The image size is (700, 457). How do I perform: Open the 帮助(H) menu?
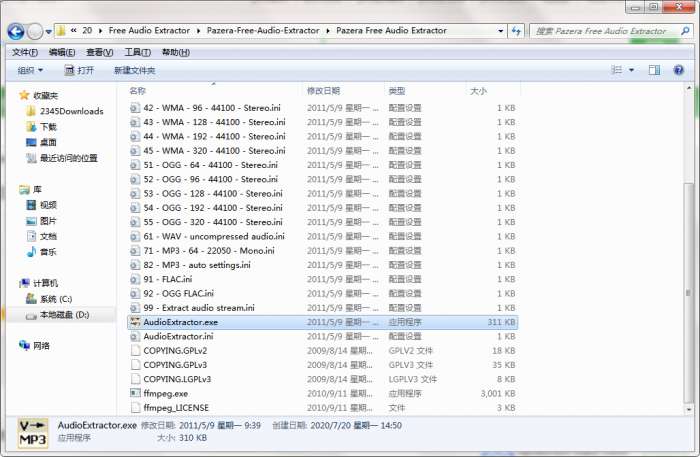(175, 52)
